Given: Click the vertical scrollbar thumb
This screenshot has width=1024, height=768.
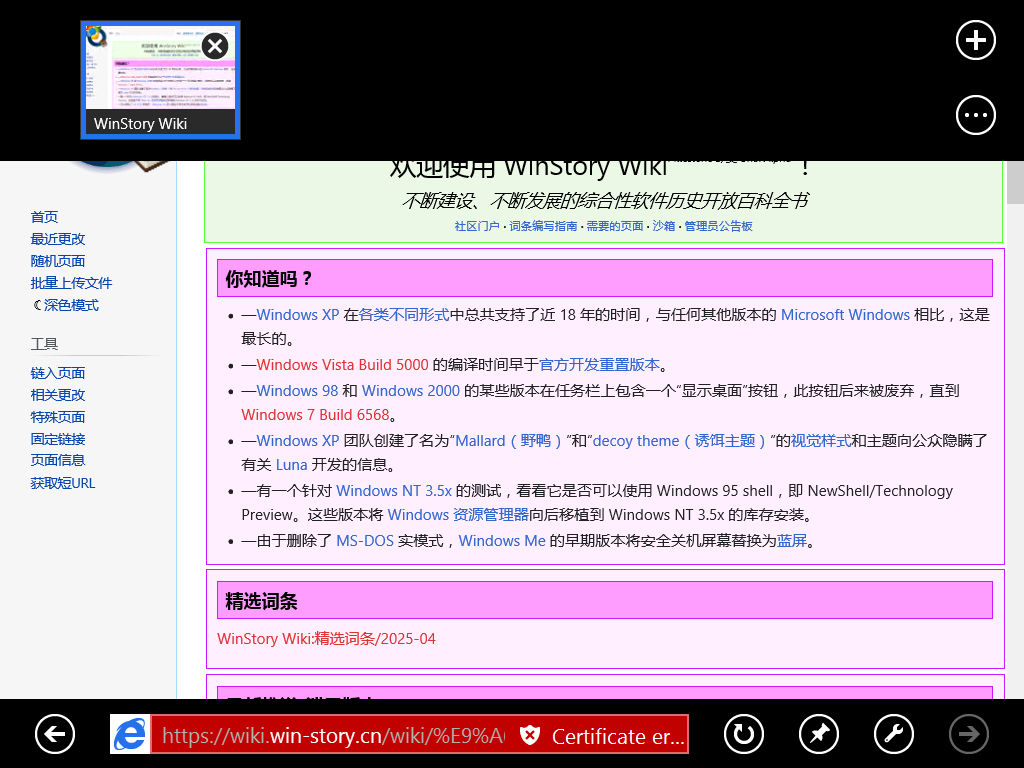Looking at the screenshot, I should [x=1015, y=183].
